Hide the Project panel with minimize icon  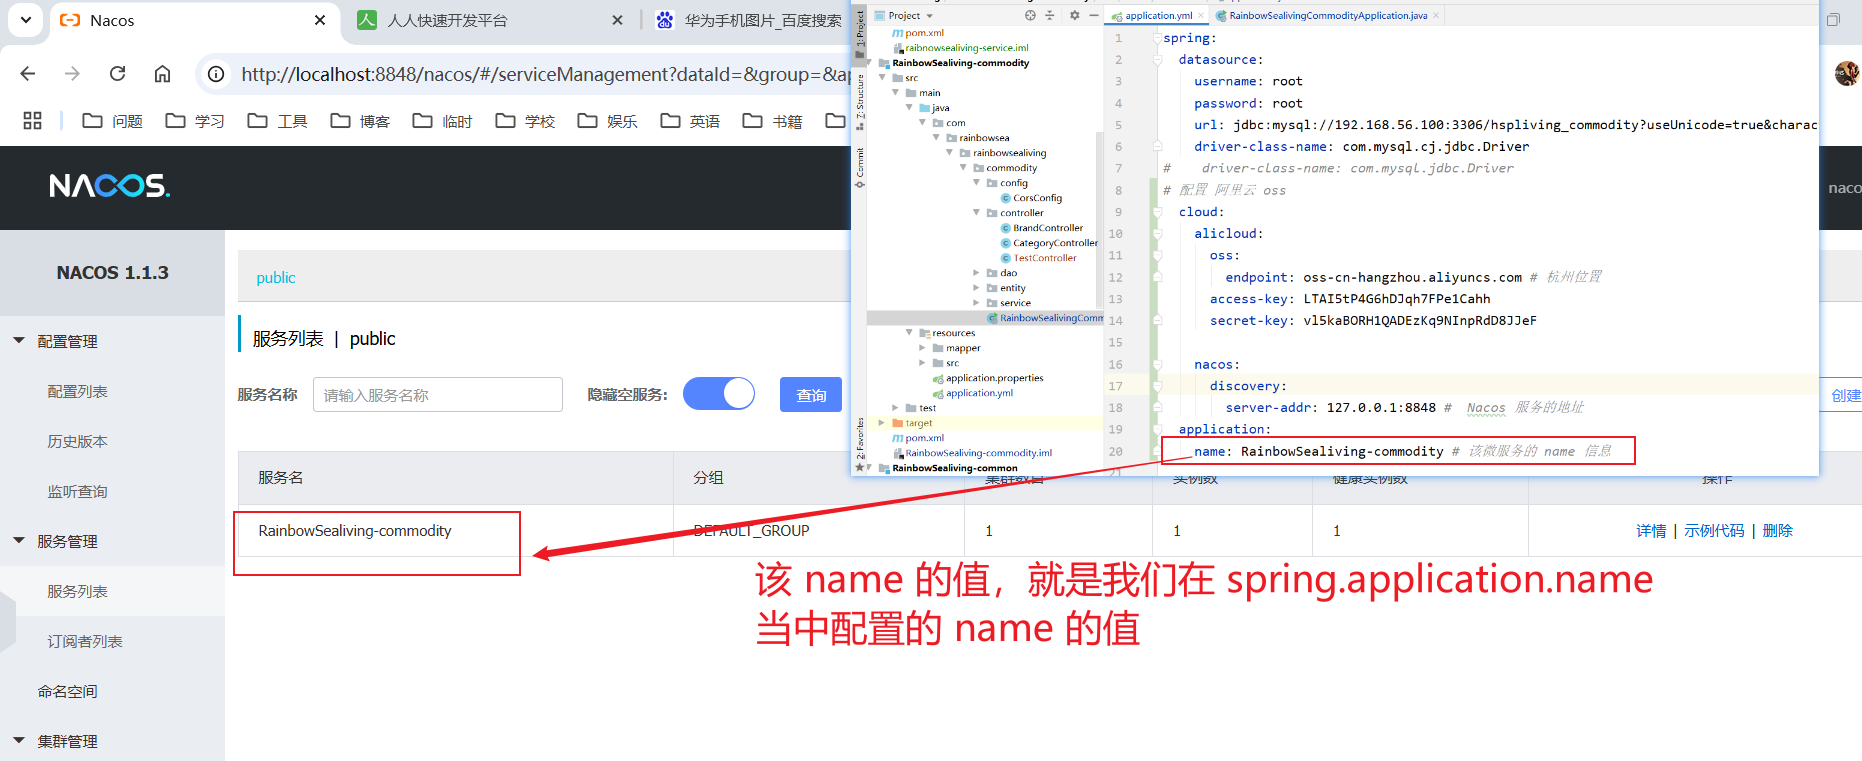coord(1093,15)
